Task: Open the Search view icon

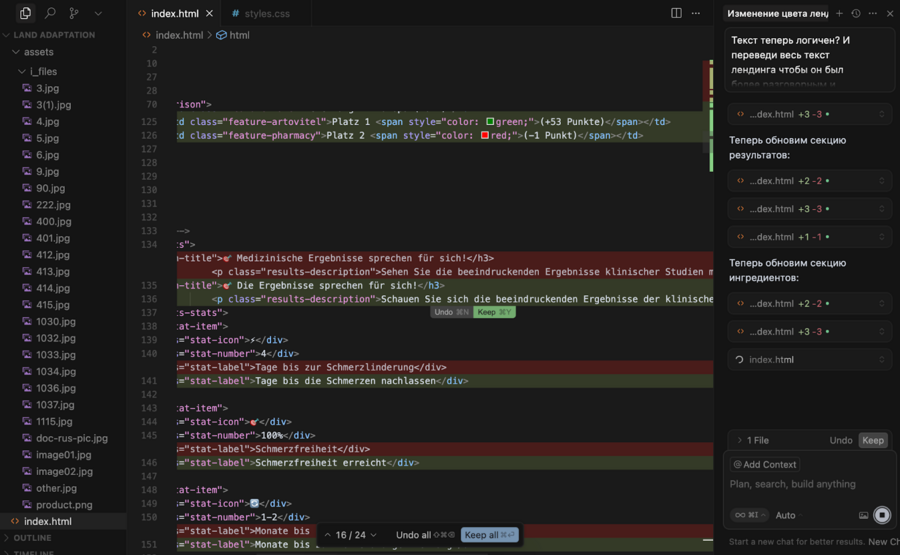Action: tap(50, 13)
